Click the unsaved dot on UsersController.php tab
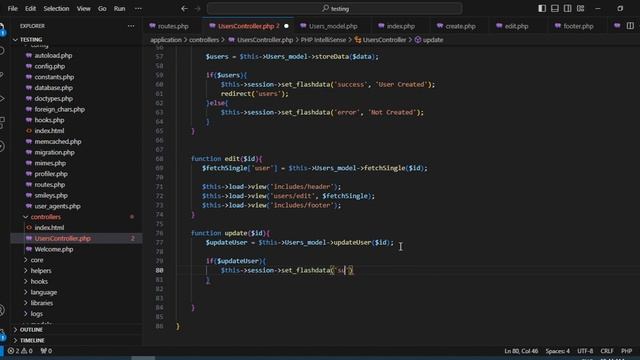 [286, 26]
